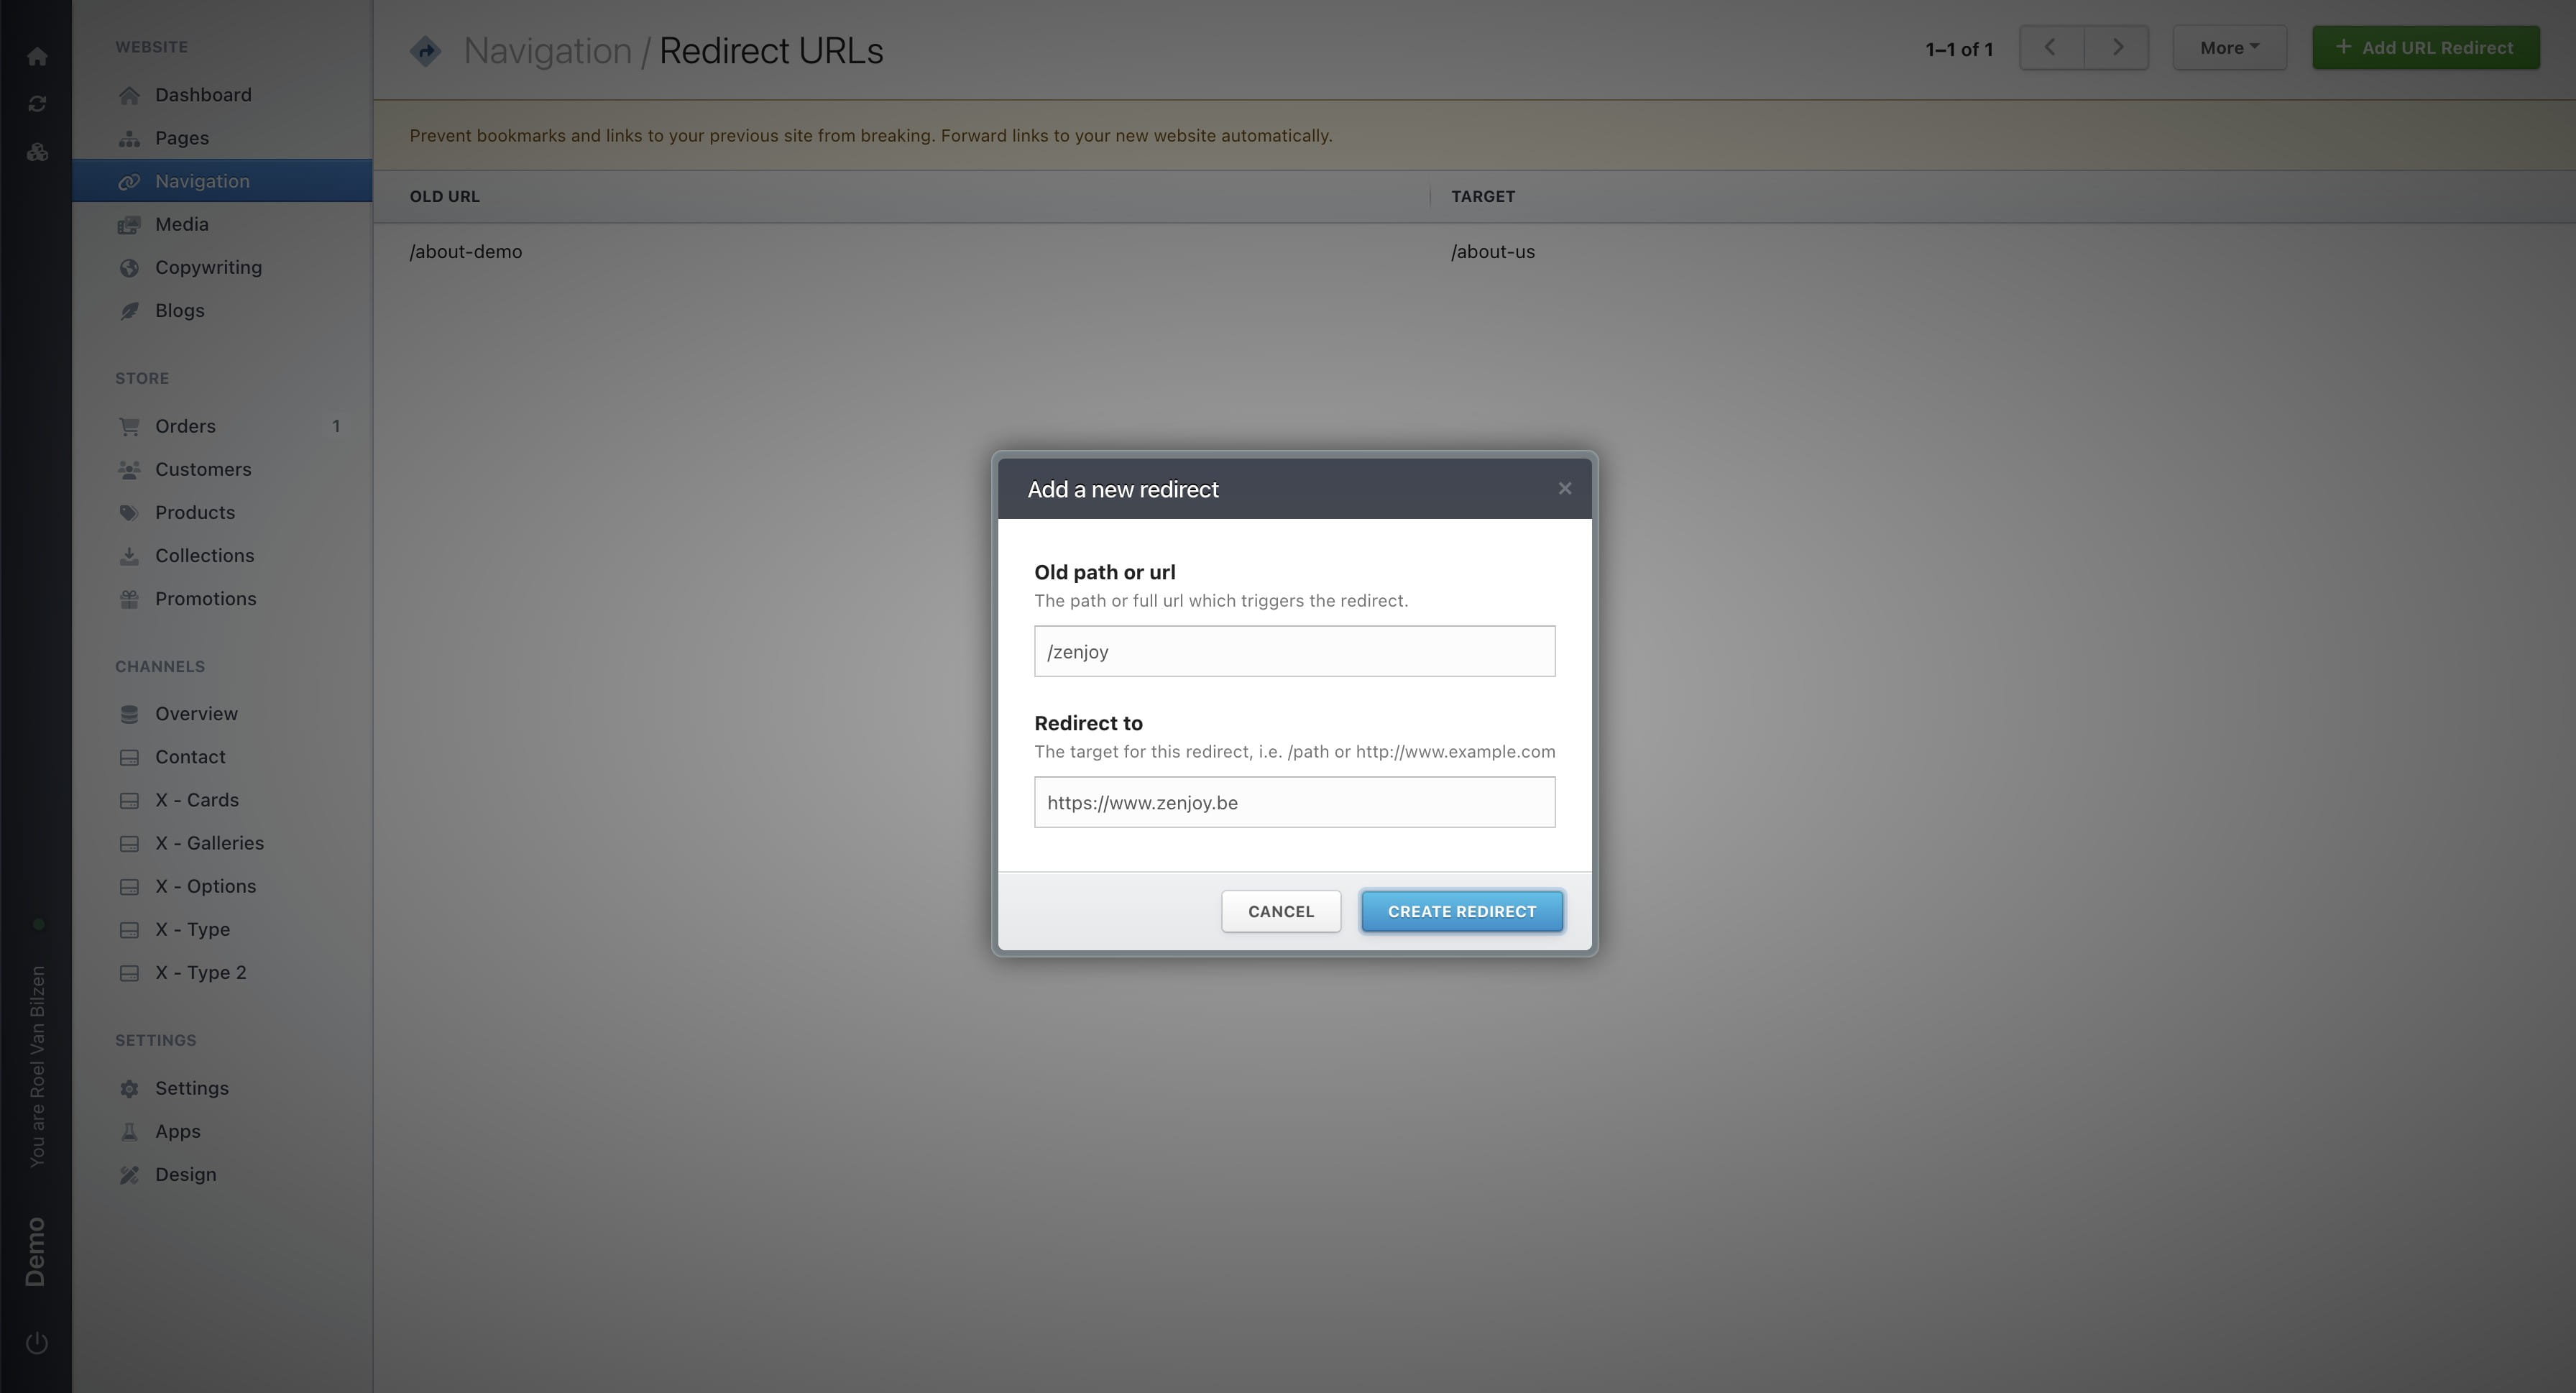Cancel the new redirect dialog
The image size is (2576, 1393).
[x=1280, y=911]
